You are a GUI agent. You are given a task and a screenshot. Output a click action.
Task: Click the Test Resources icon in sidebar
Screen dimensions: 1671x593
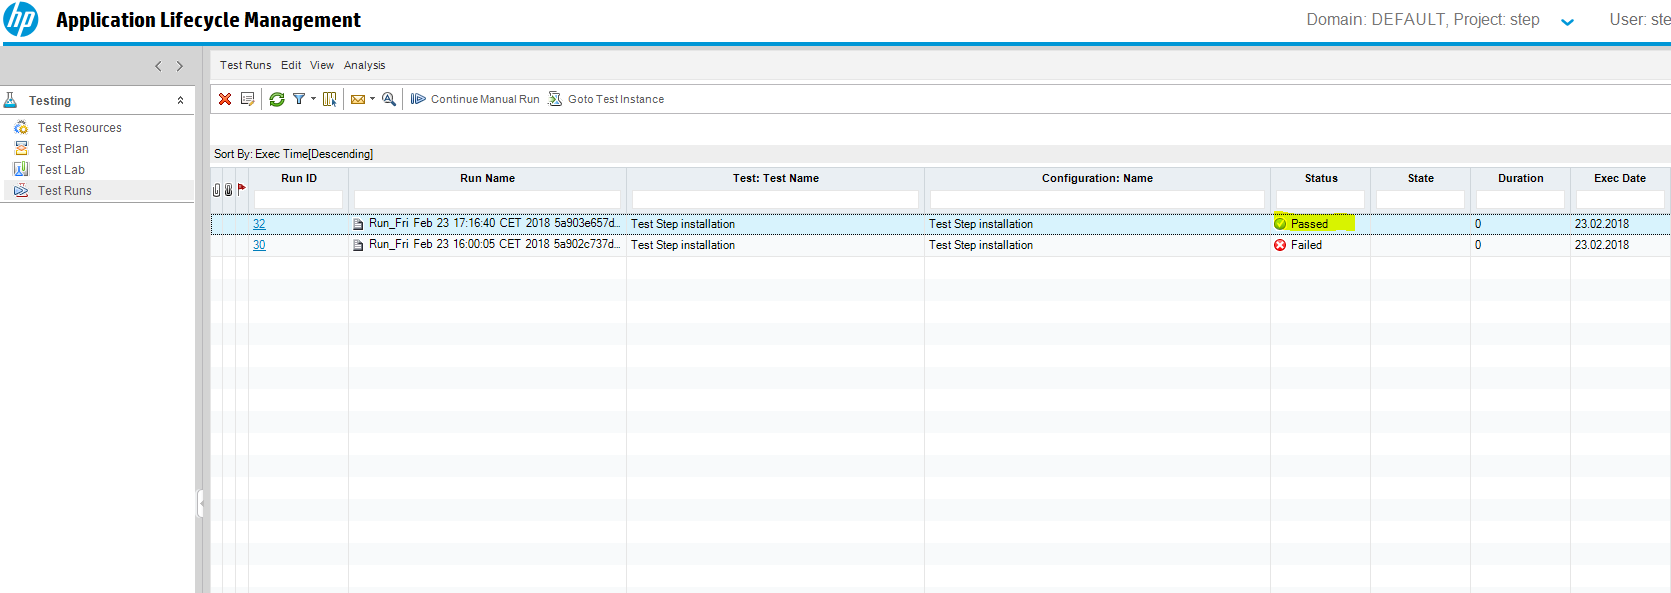click(21, 128)
